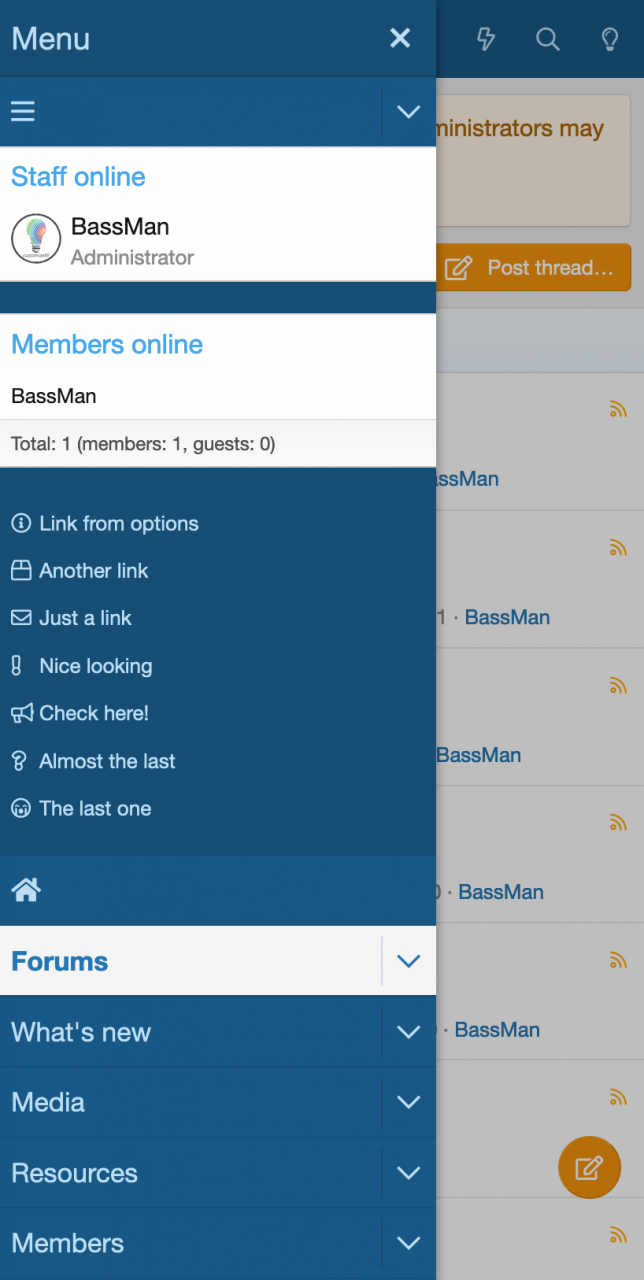Click BassMan's avatar under Staff online
This screenshot has height=1280, width=644.
[x=36, y=239]
